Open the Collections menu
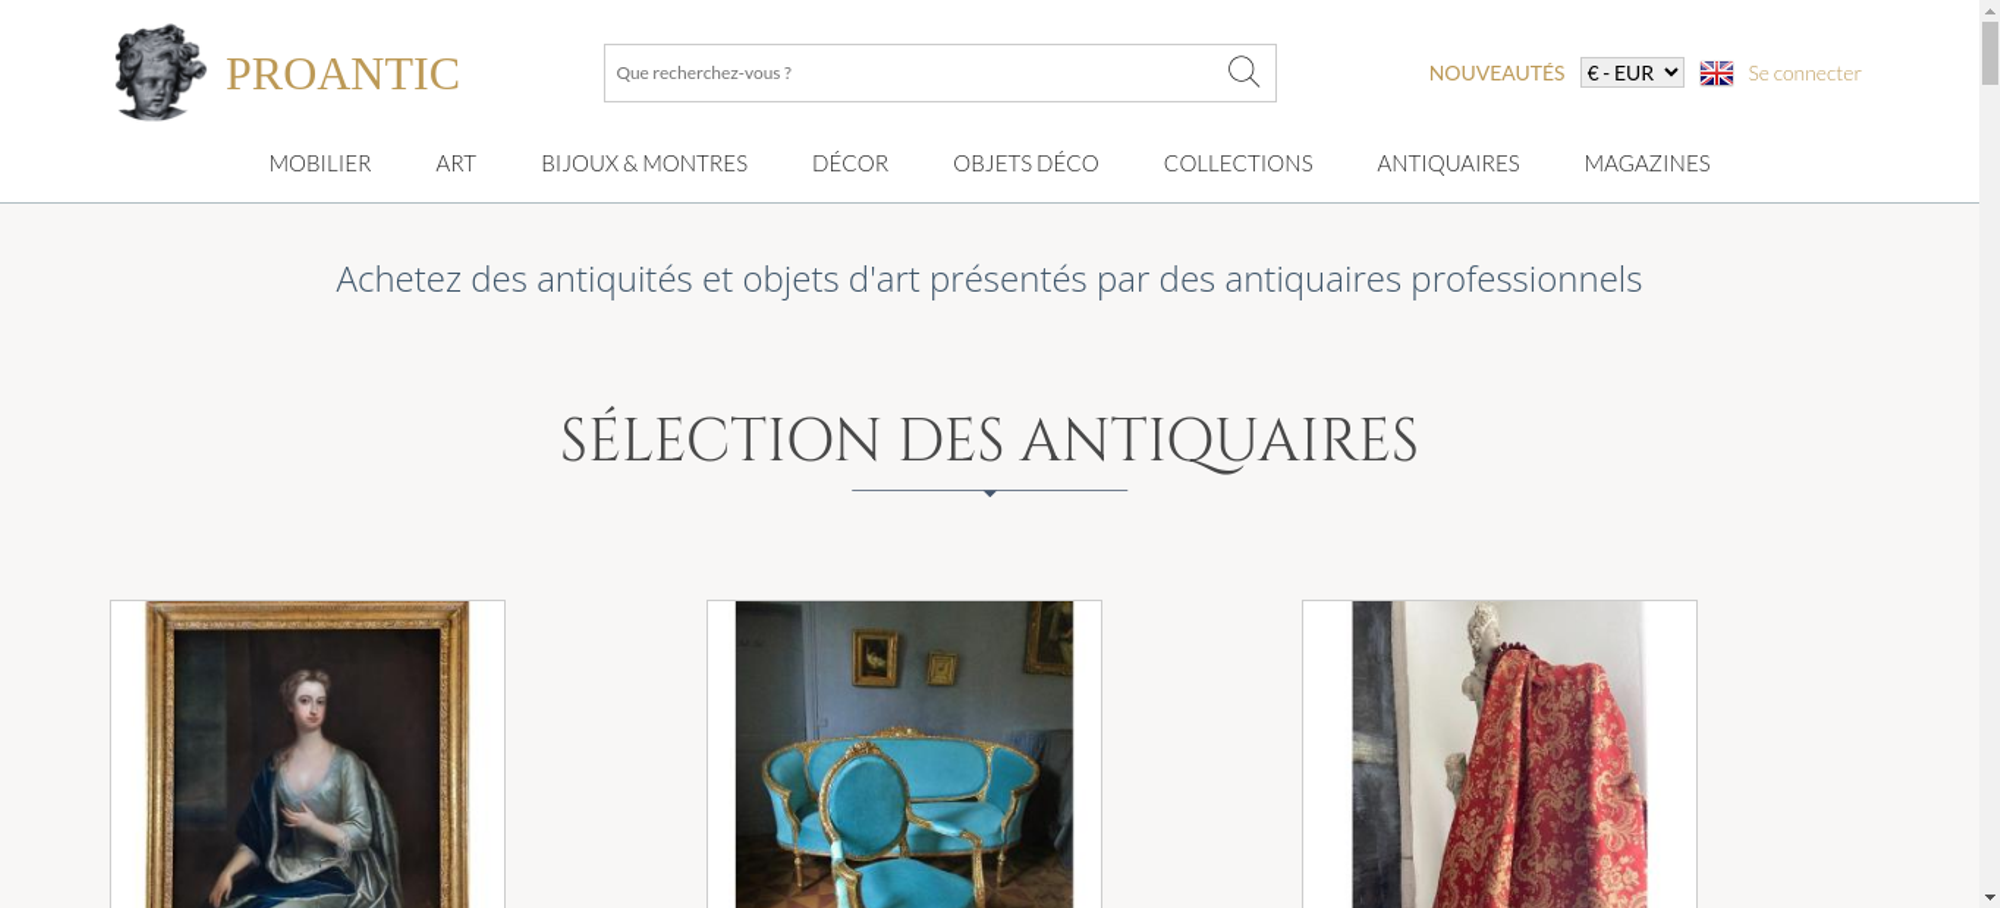 point(1238,163)
